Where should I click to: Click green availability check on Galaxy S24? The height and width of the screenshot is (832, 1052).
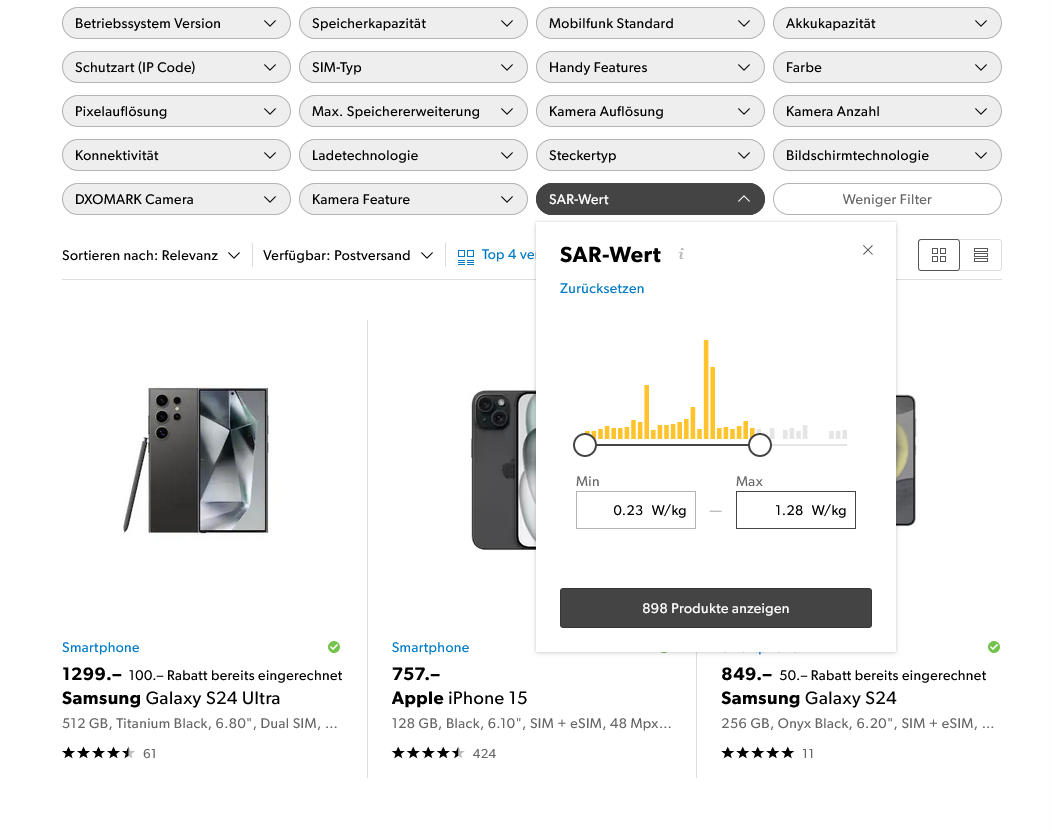(994, 647)
